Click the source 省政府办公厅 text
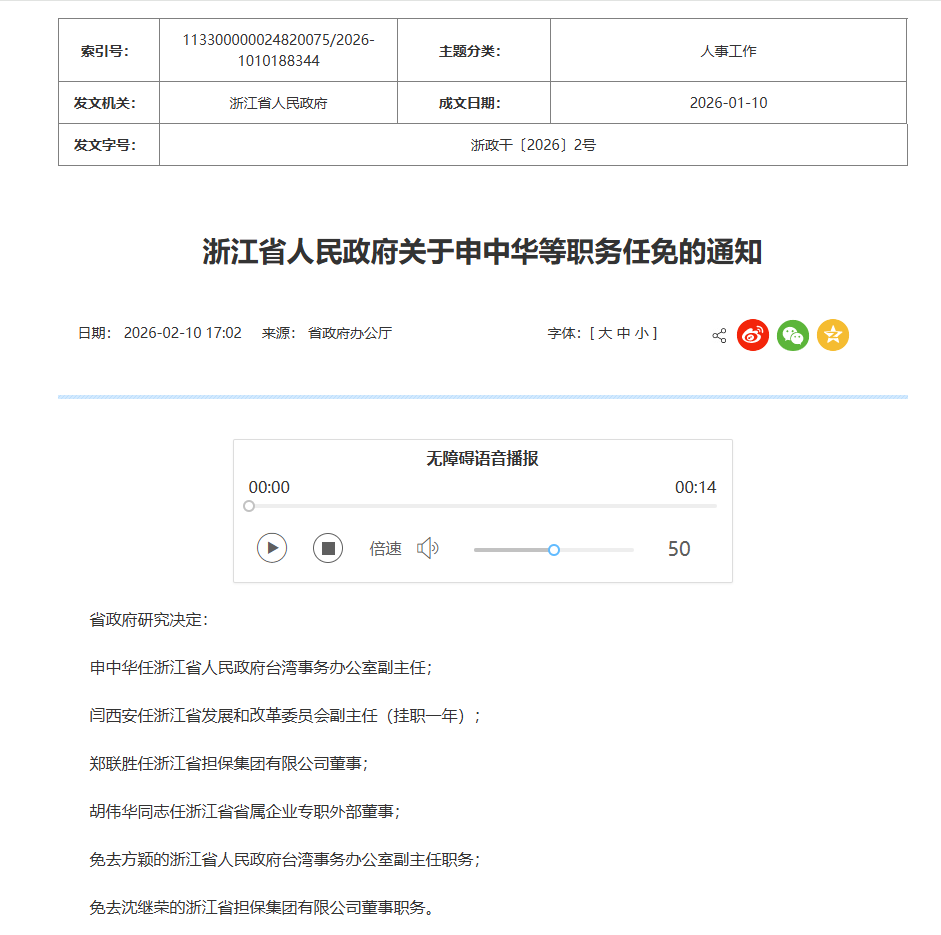Viewport: 941px width, 935px height. (x=350, y=333)
